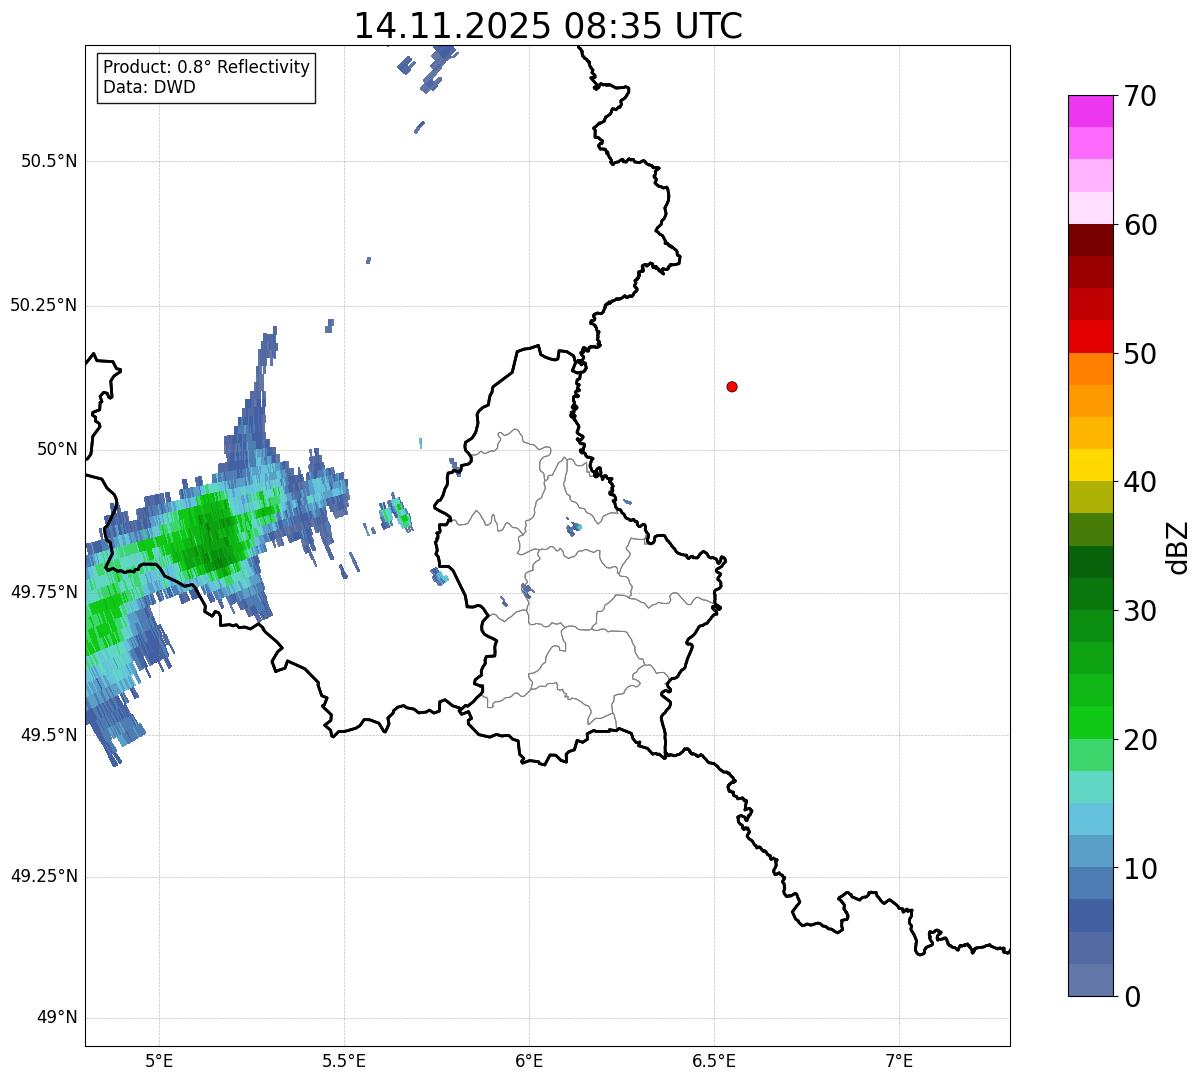The image size is (1202, 1081).
Task: Click the red station marker dot
Action: pos(732,386)
